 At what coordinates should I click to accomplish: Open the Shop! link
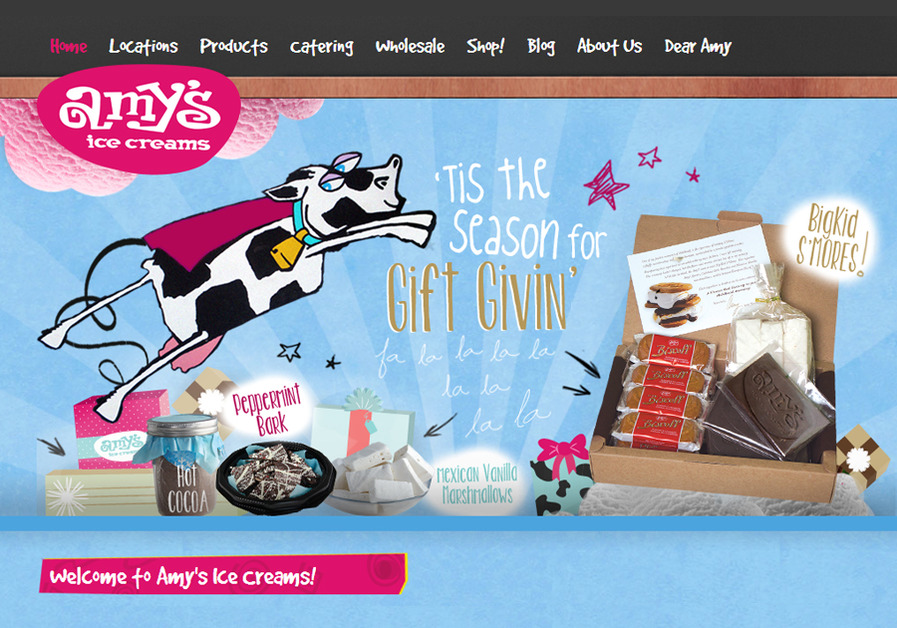(486, 46)
